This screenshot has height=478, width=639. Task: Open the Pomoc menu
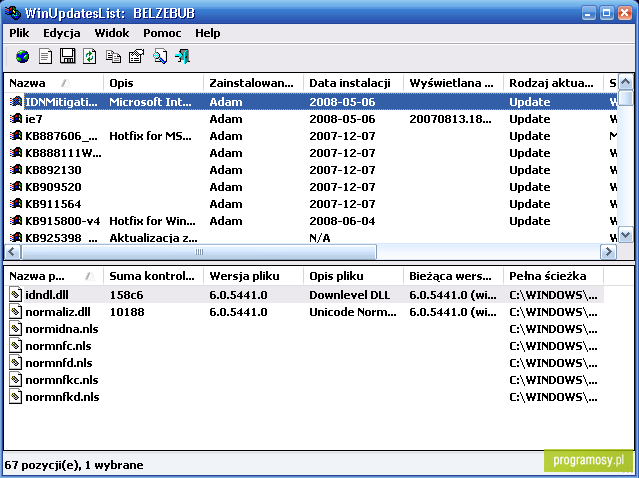coord(162,33)
